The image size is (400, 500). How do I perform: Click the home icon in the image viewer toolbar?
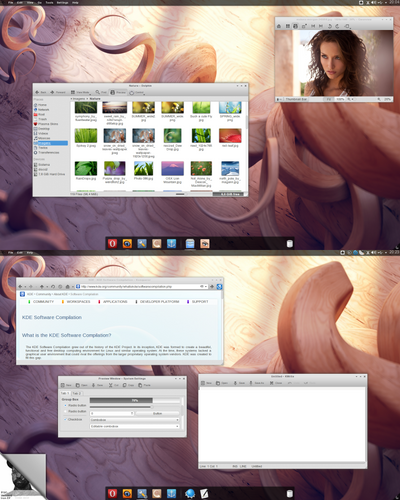[279, 26]
